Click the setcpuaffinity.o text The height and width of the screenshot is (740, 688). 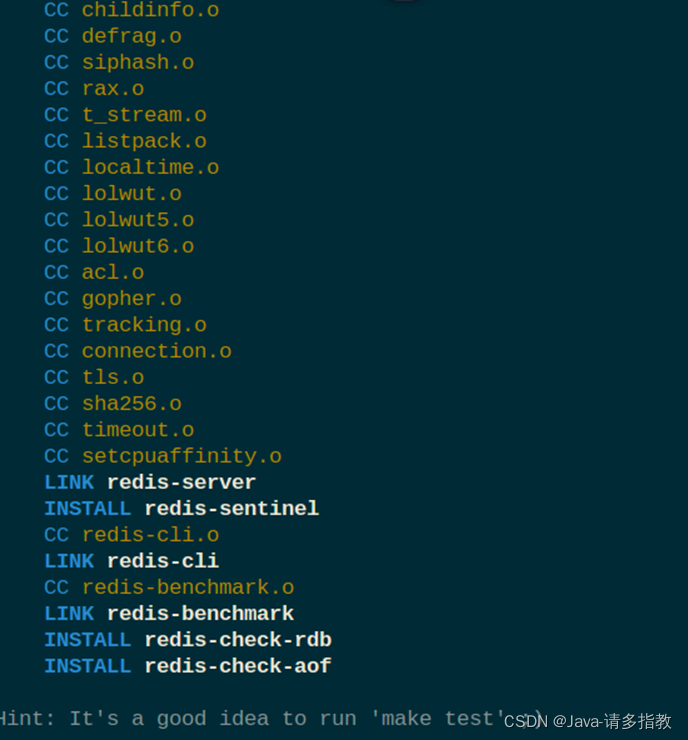coord(181,456)
